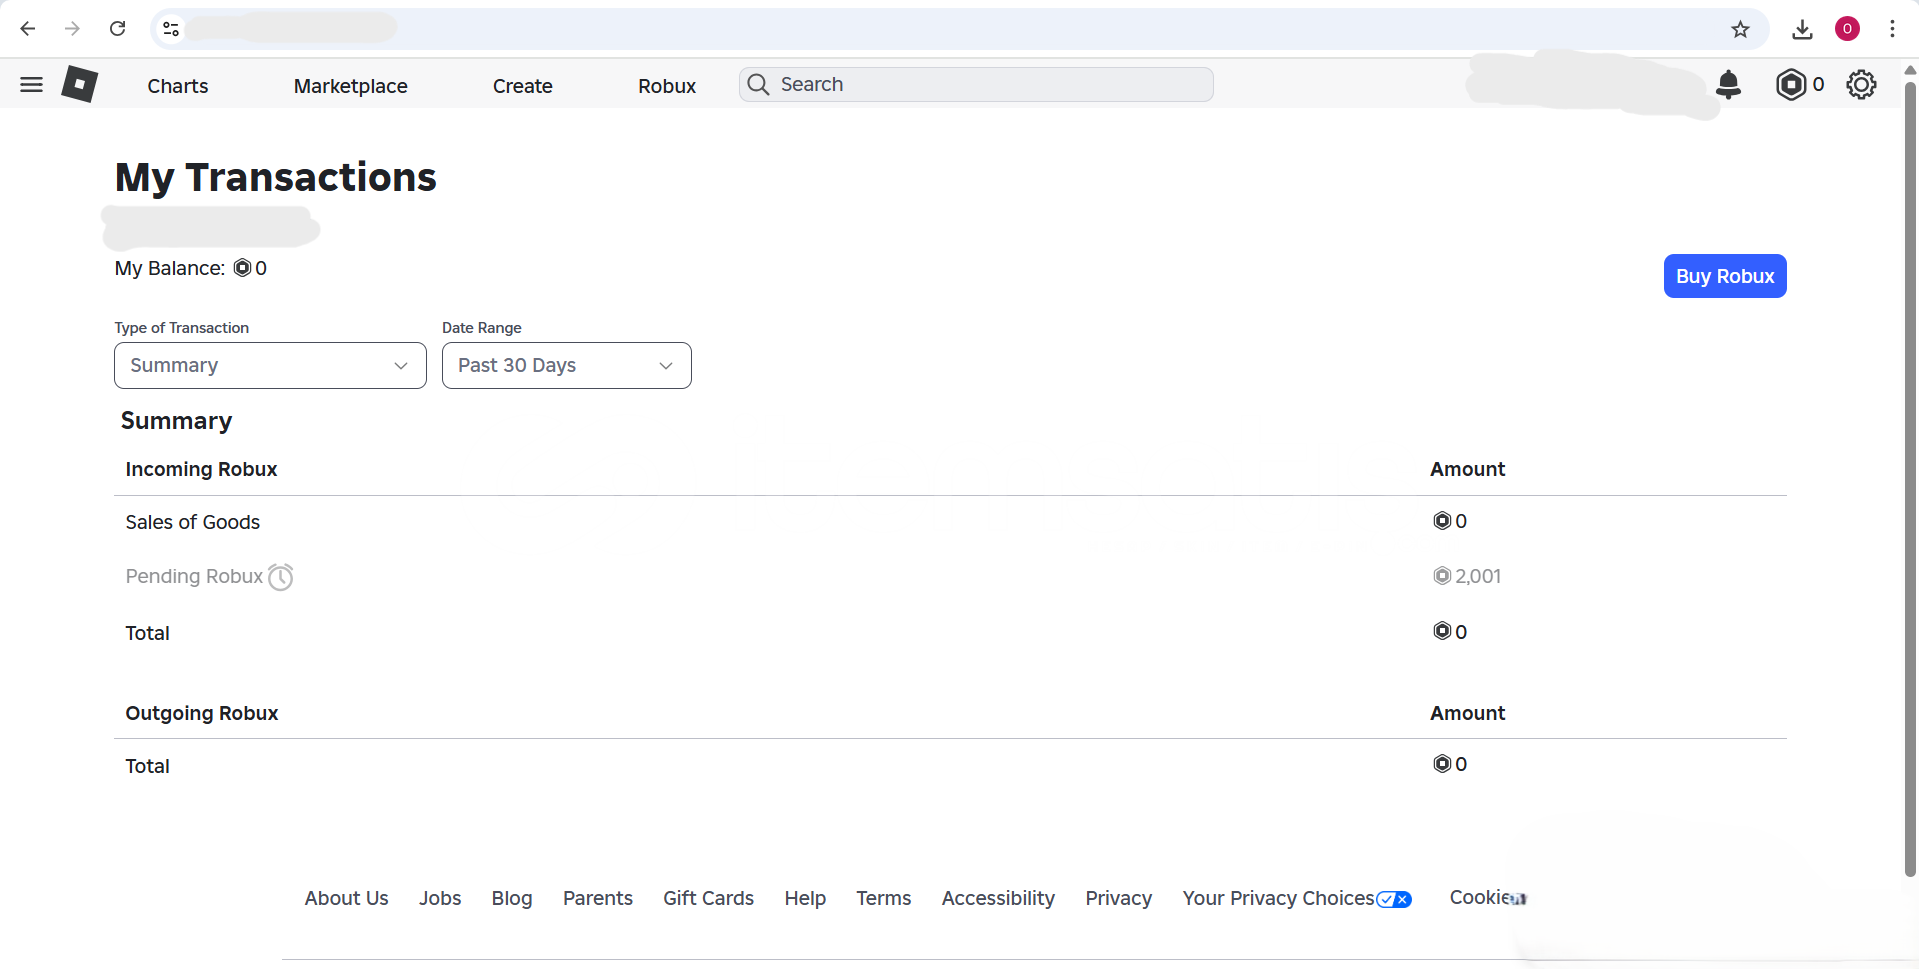
Task: Click the Incoming Robux header
Action: [x=201, y=469]
